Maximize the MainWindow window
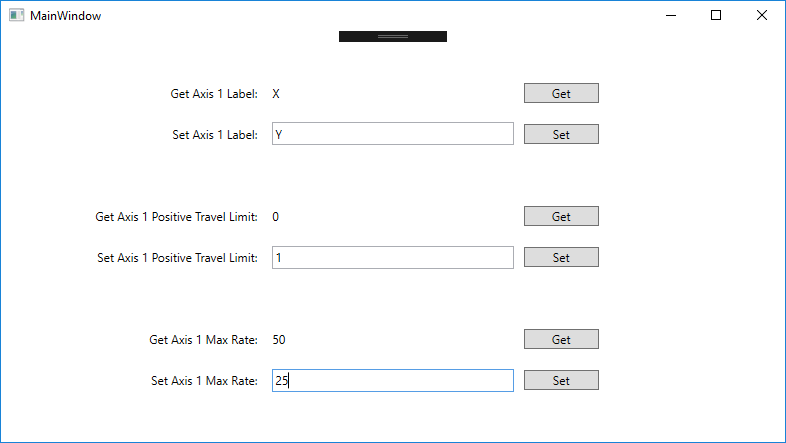This screenshot has height=443, width=786. 716,16
